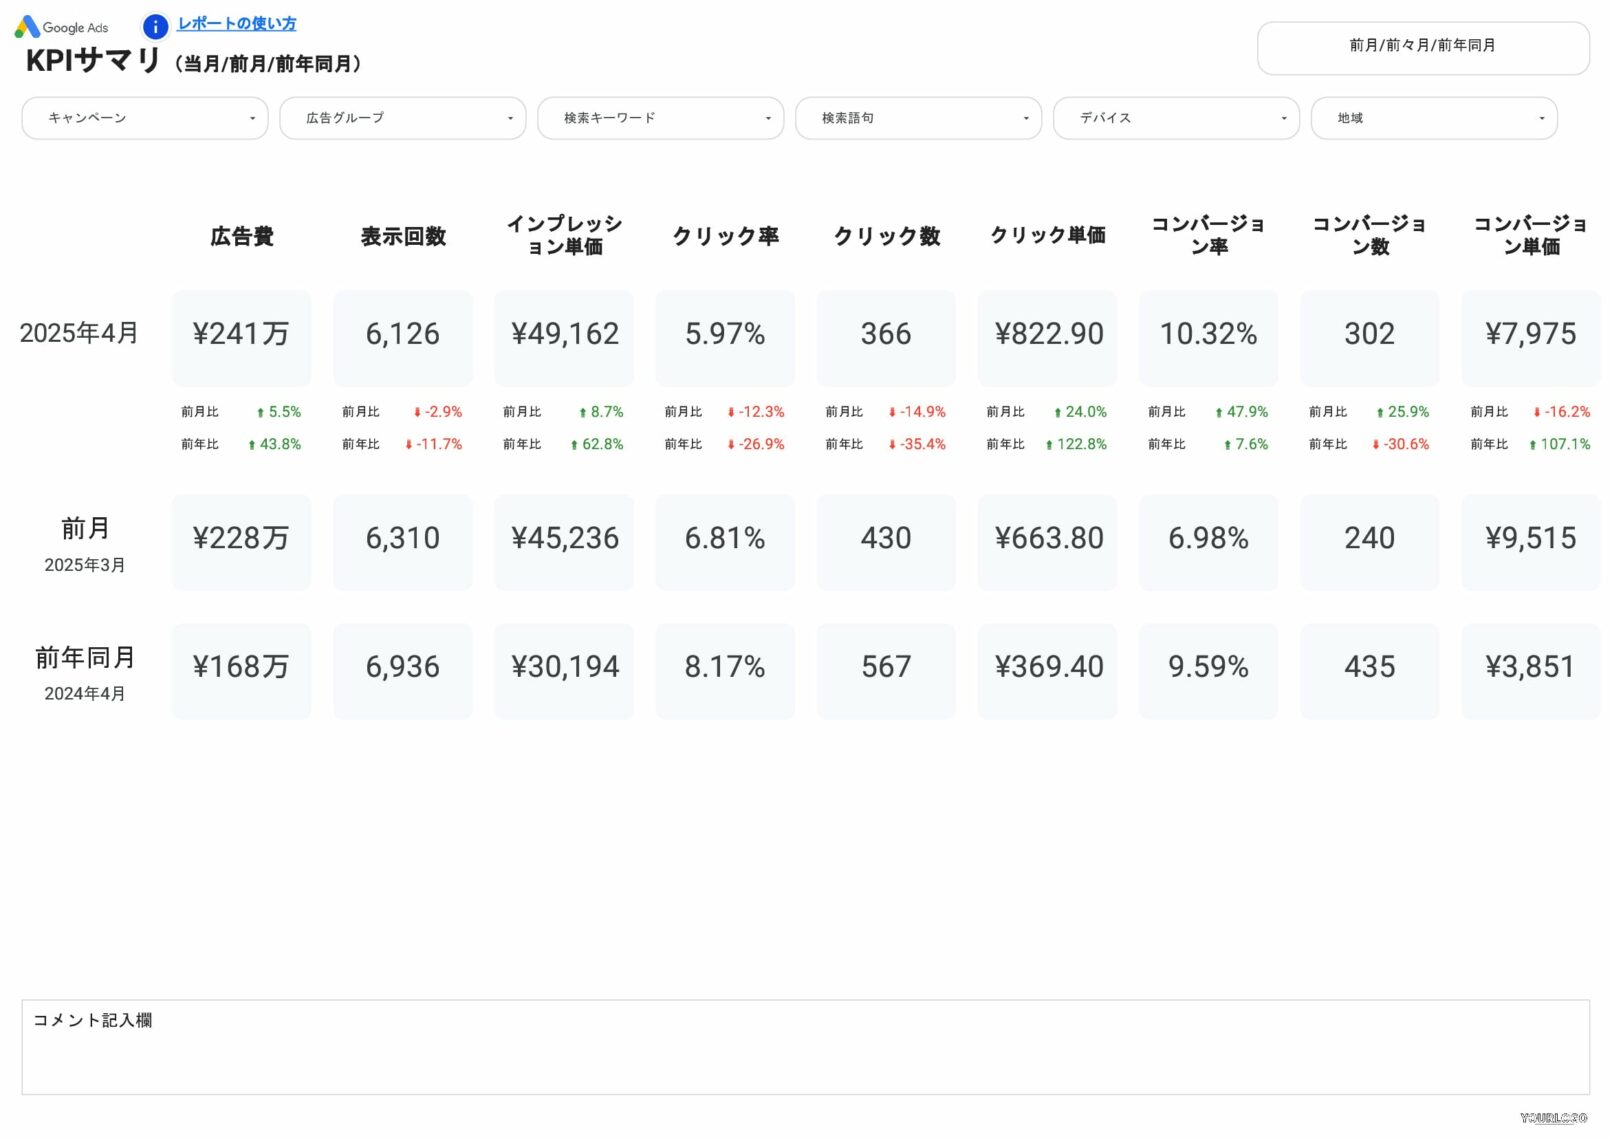Screen dimensions: 1612x1139
Task: Click the 前月/前々月/前年同月 navigation button
Action: pos(1422,47)
